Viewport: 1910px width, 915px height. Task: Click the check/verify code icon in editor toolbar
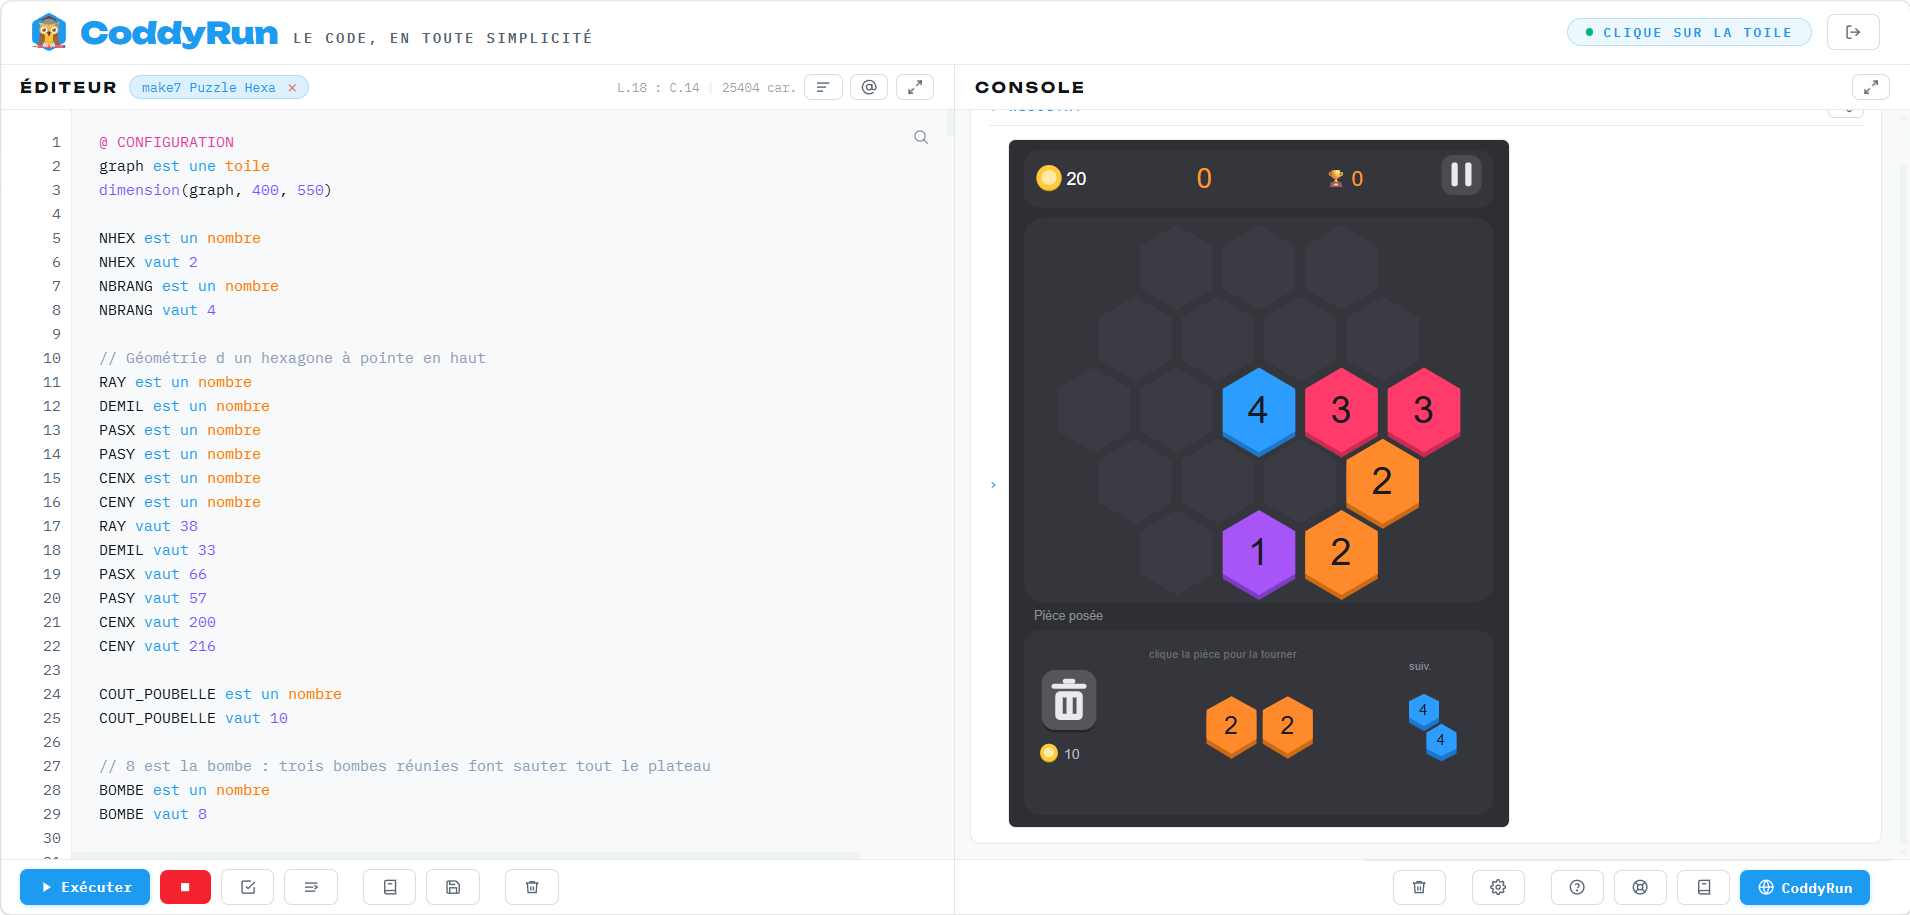pos(248,887)
